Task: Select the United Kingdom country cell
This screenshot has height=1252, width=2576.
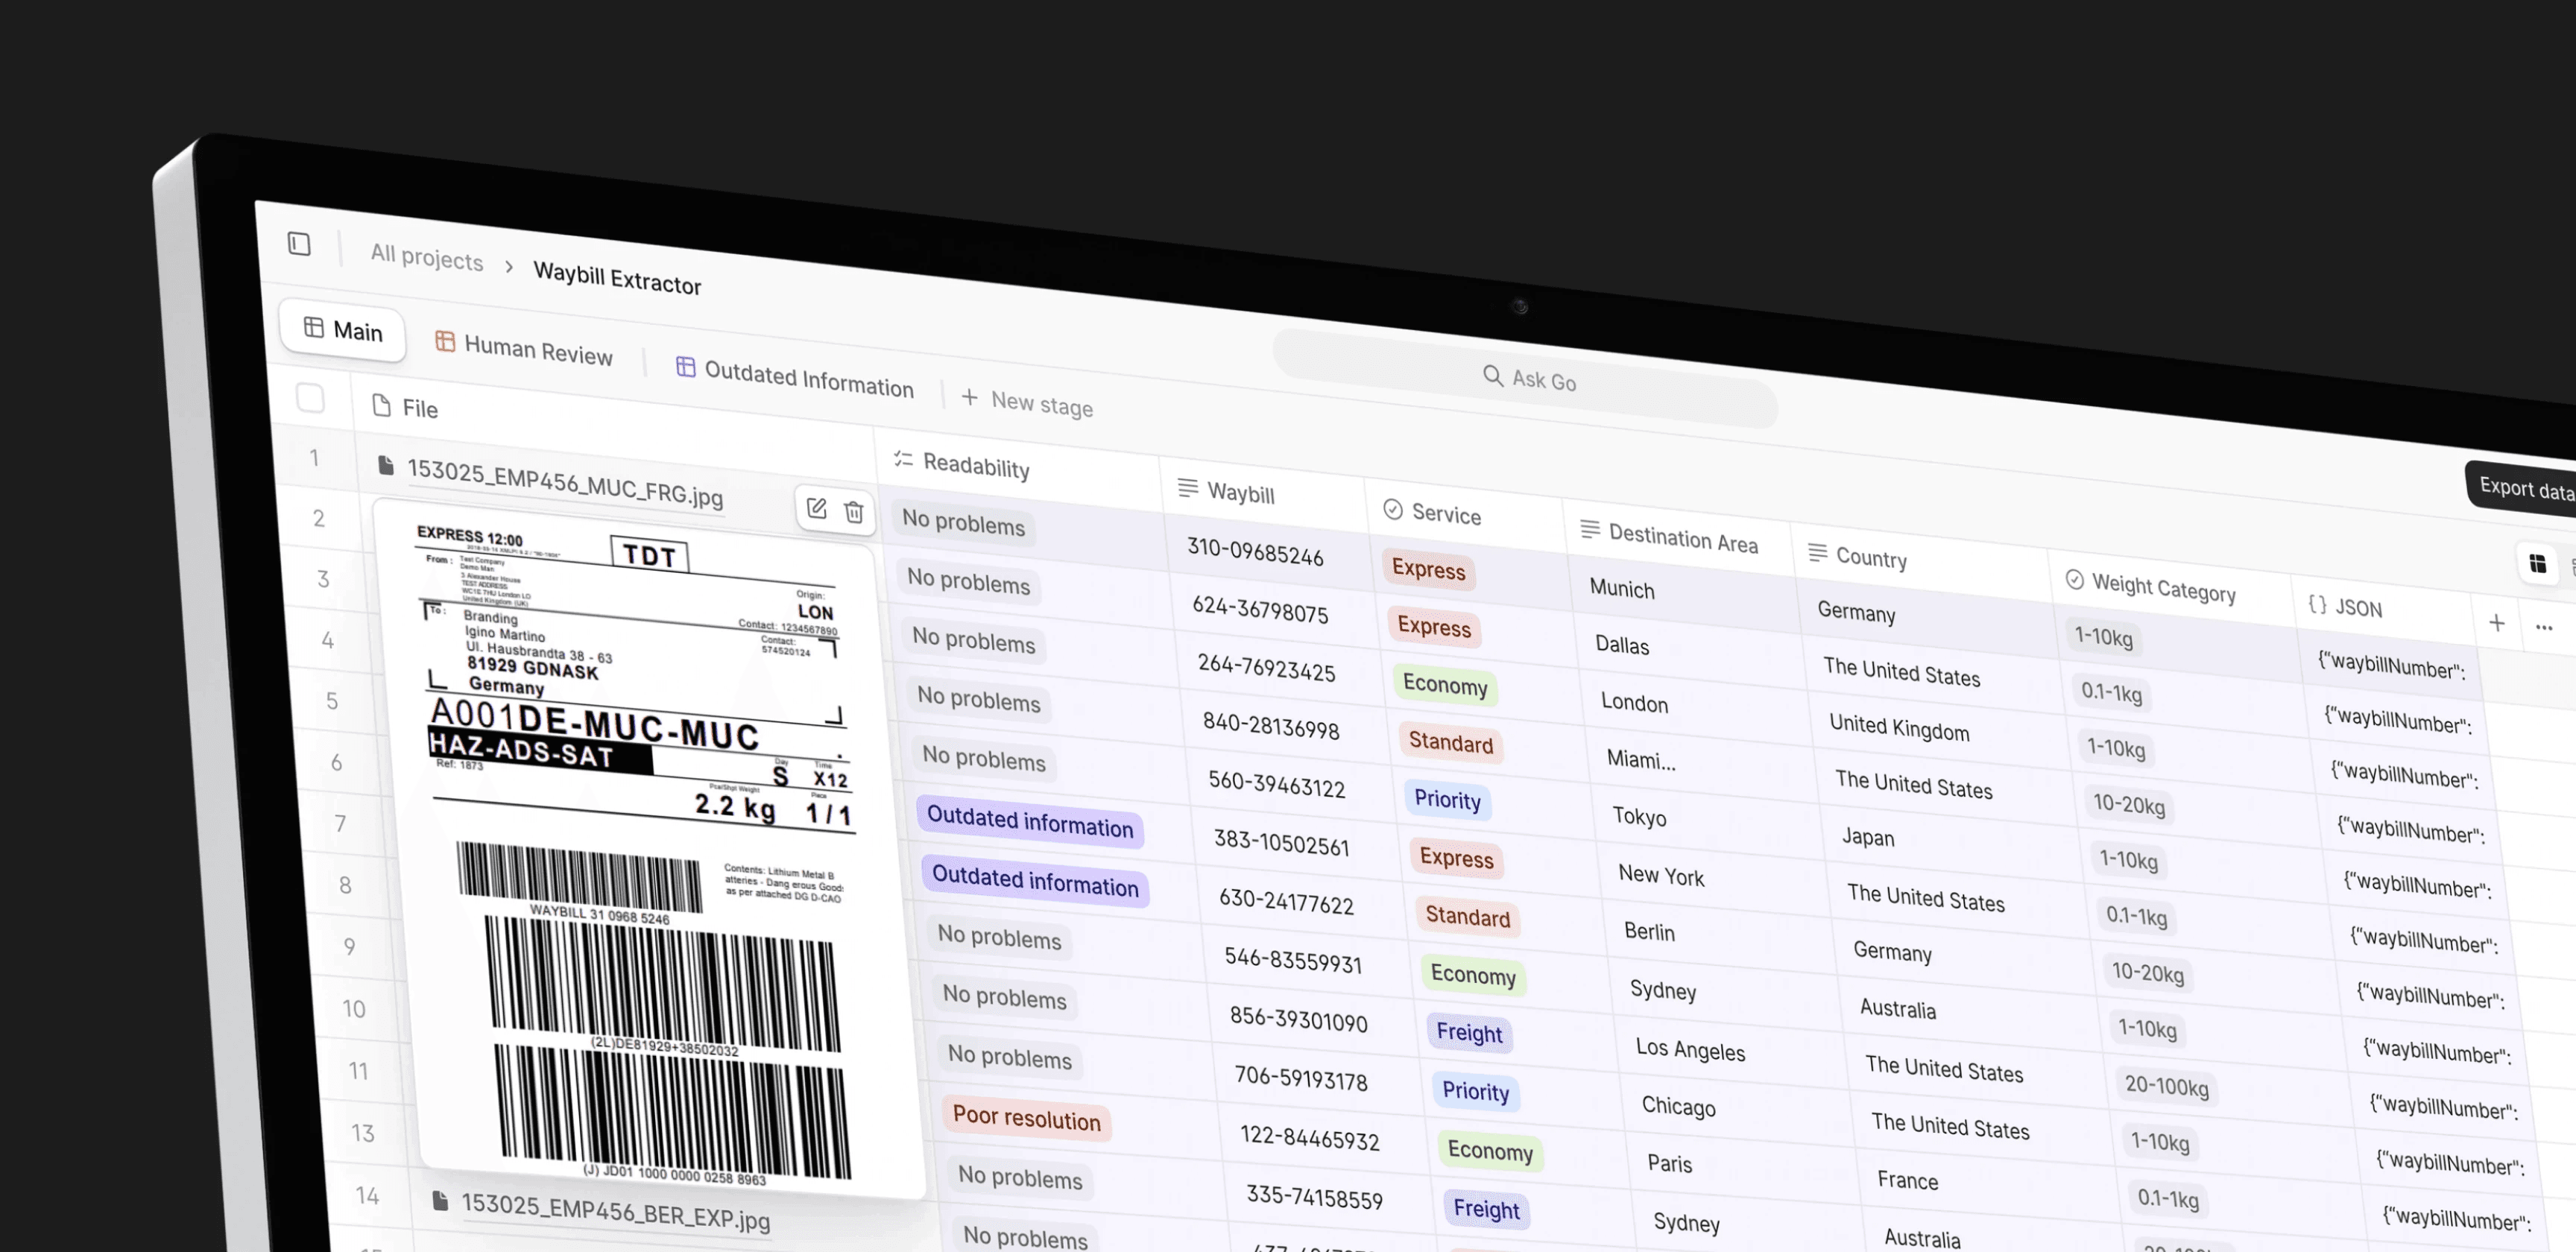Action: (1899, 728)
